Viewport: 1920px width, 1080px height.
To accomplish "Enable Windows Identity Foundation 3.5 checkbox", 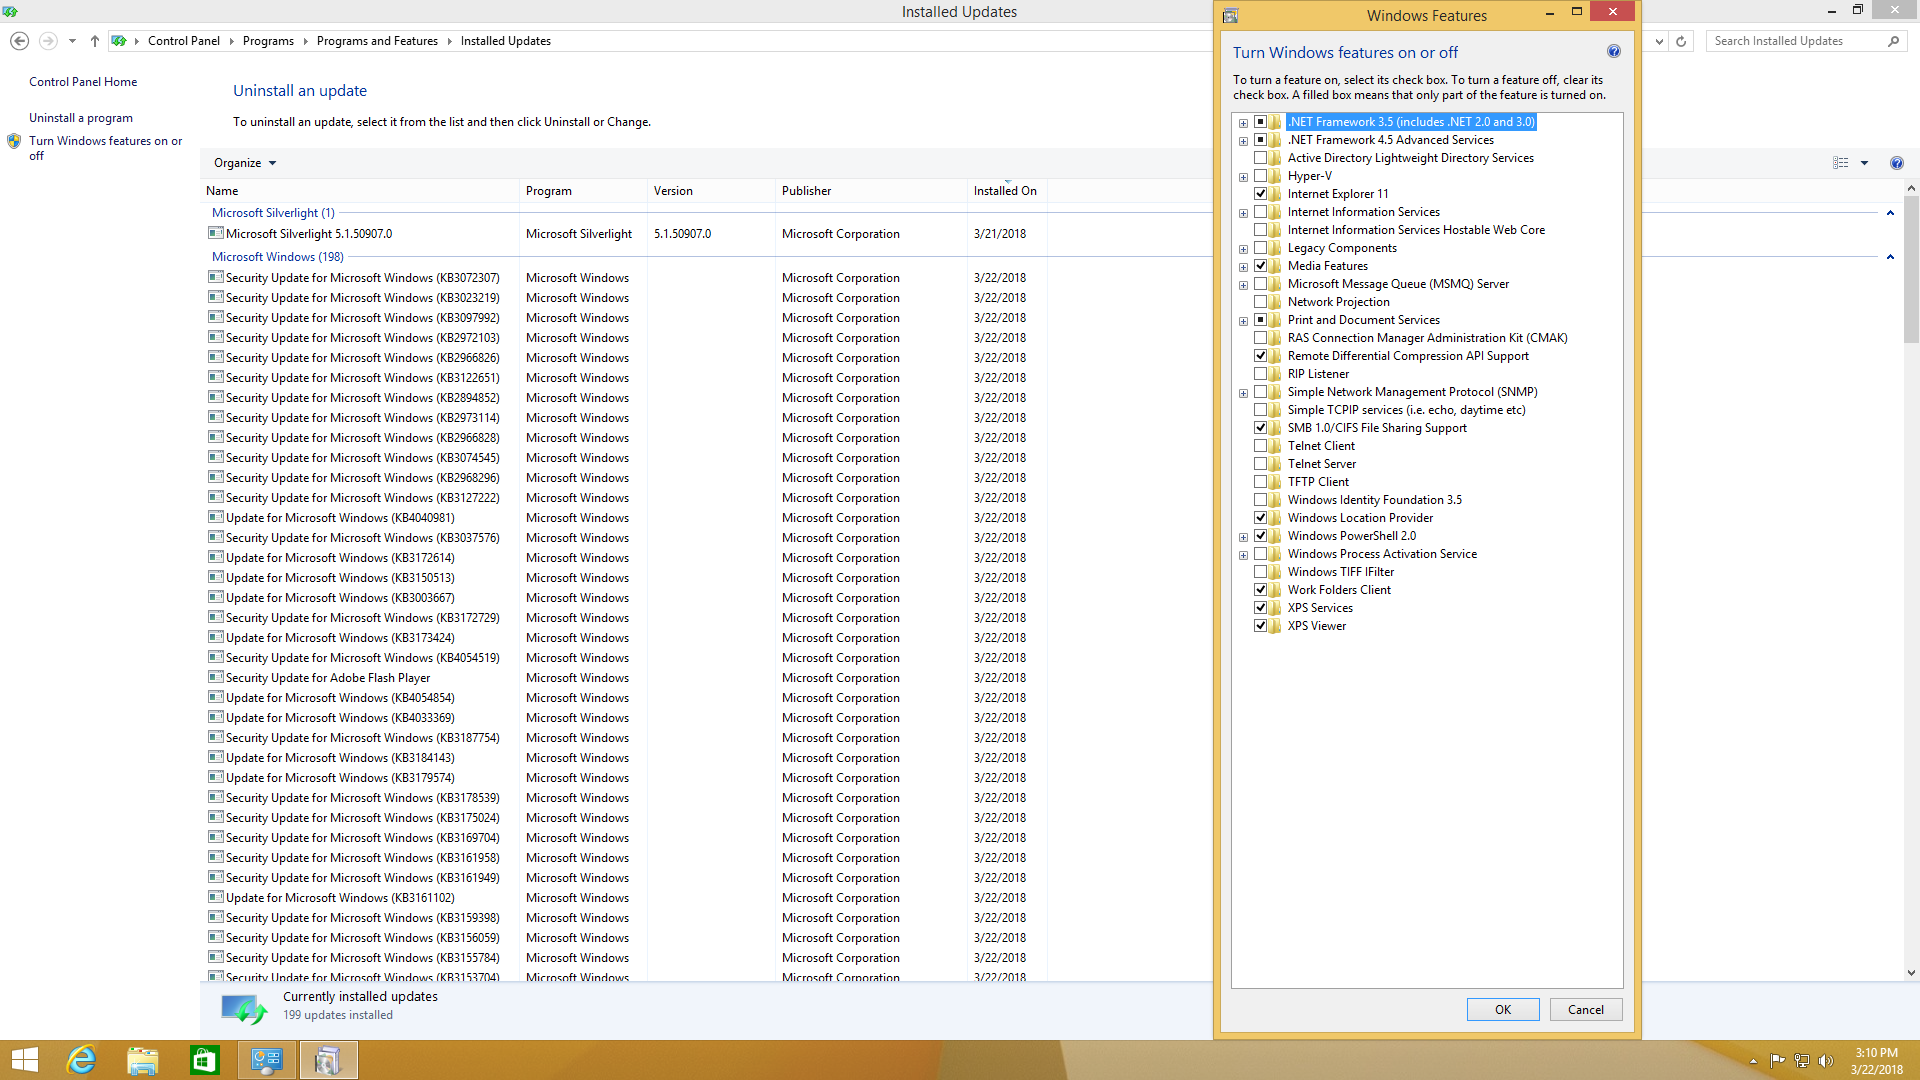I will pyautogui.click(x=1261, y=500).
